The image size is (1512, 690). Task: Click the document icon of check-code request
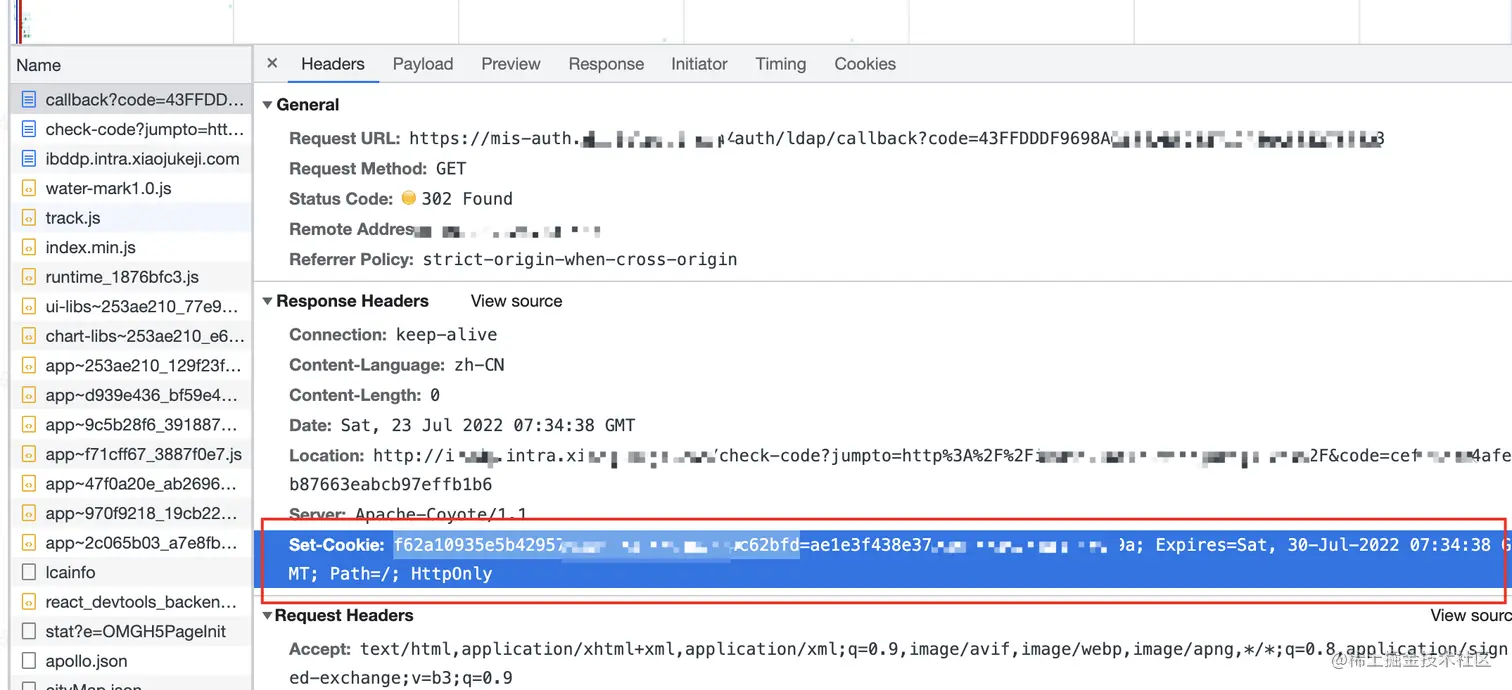[28, 129]
